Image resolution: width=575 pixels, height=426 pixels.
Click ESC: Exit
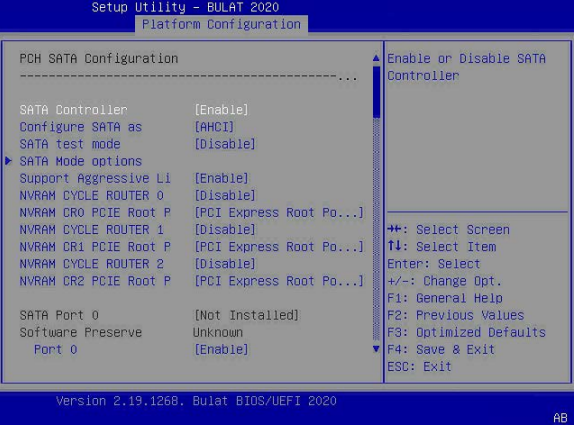[420, 366]
